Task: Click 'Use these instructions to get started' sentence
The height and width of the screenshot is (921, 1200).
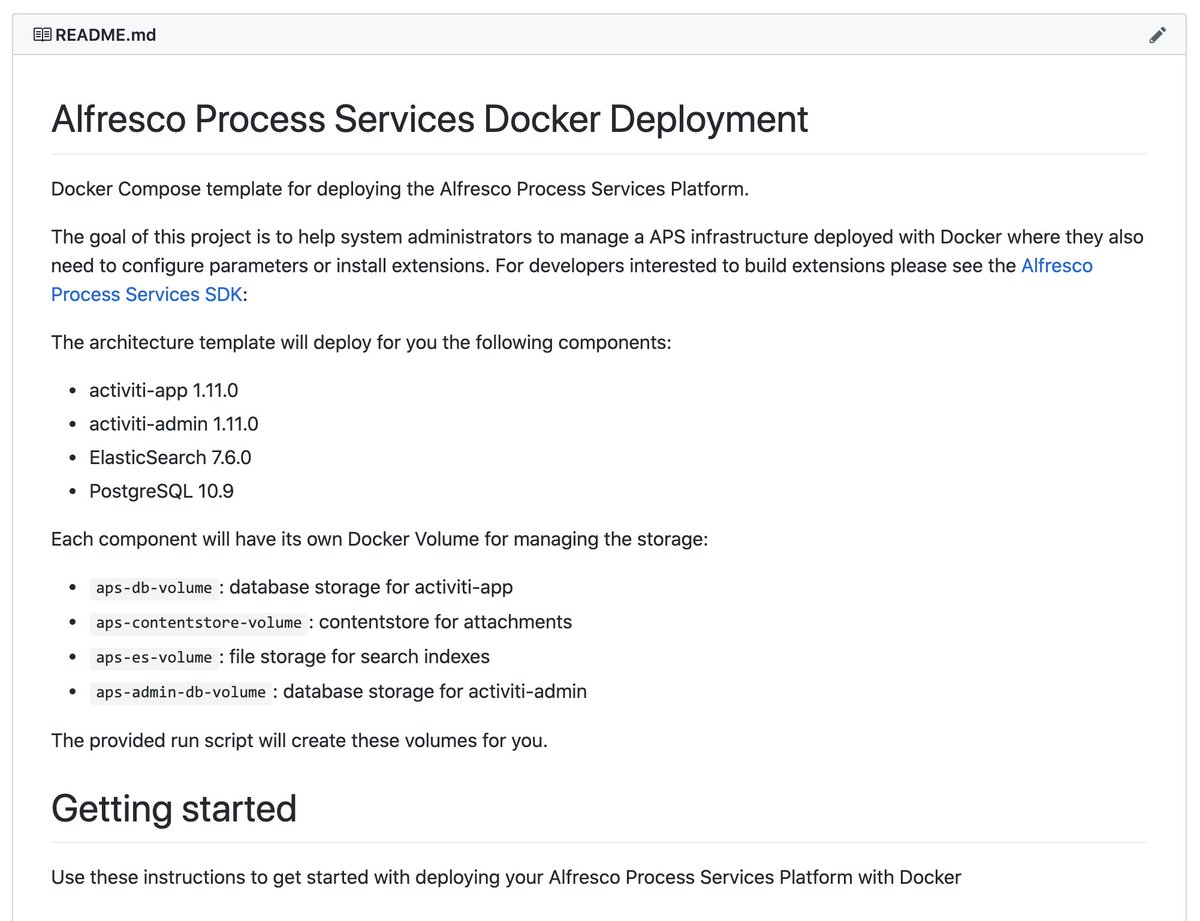Action: [x=506, y=877]
